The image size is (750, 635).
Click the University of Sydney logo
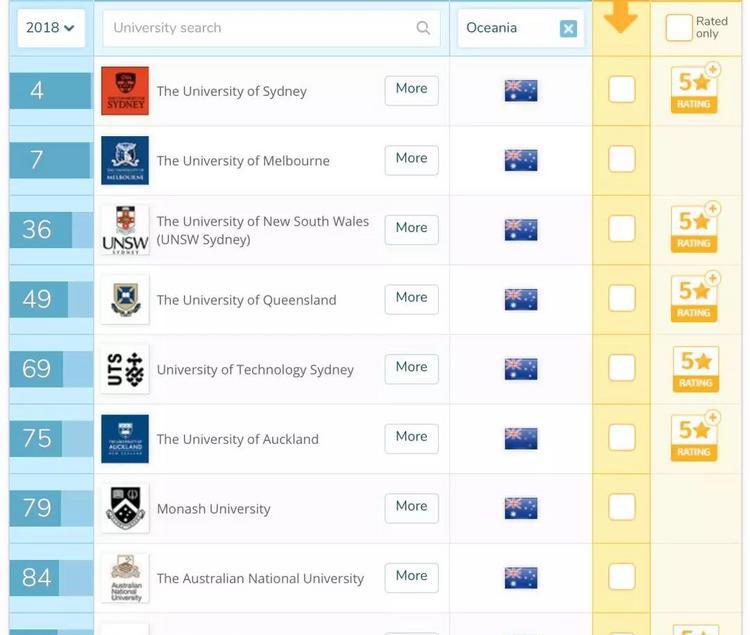pos(125,91)
